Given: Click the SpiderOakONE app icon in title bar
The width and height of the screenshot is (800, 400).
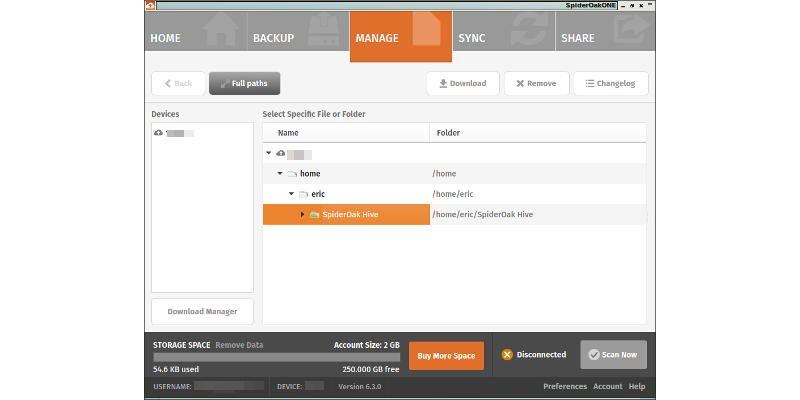Looking at the screenshot, I should (x=150, y=5).
